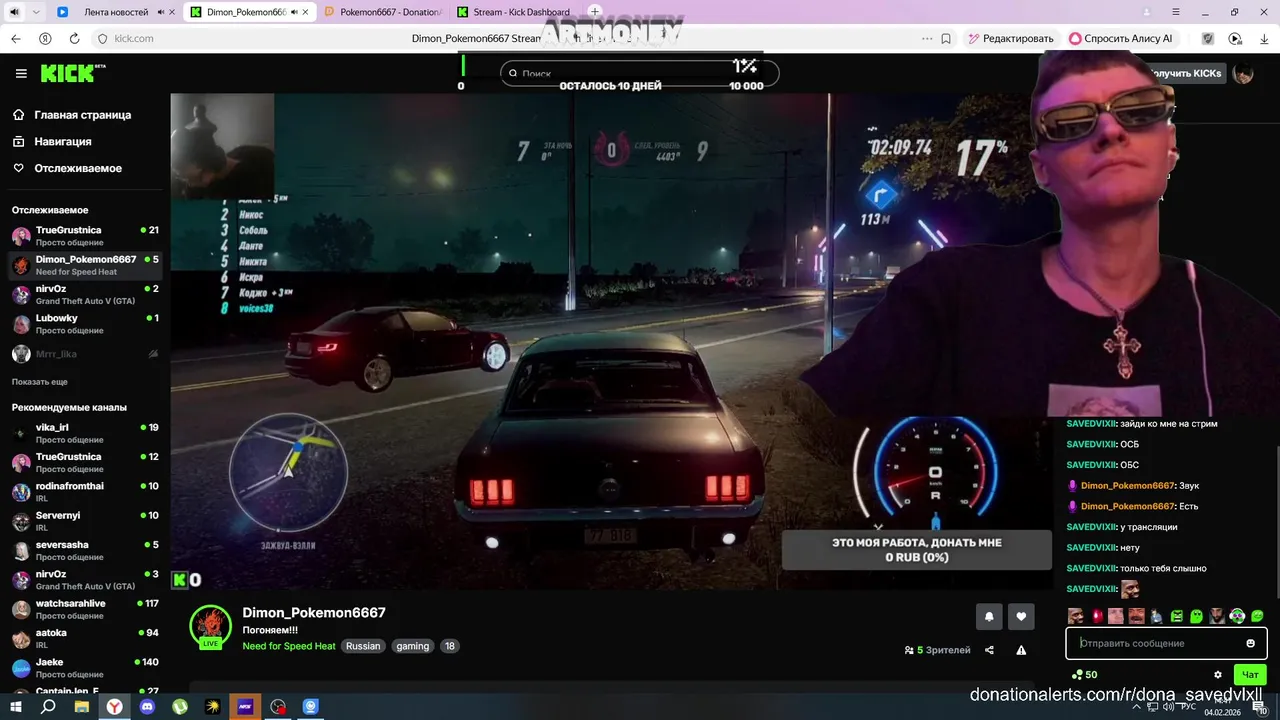Mute the Лента новостей tab audio icon
The width and height of the screenshot is (1280, 720).
[x=161, y=12]
